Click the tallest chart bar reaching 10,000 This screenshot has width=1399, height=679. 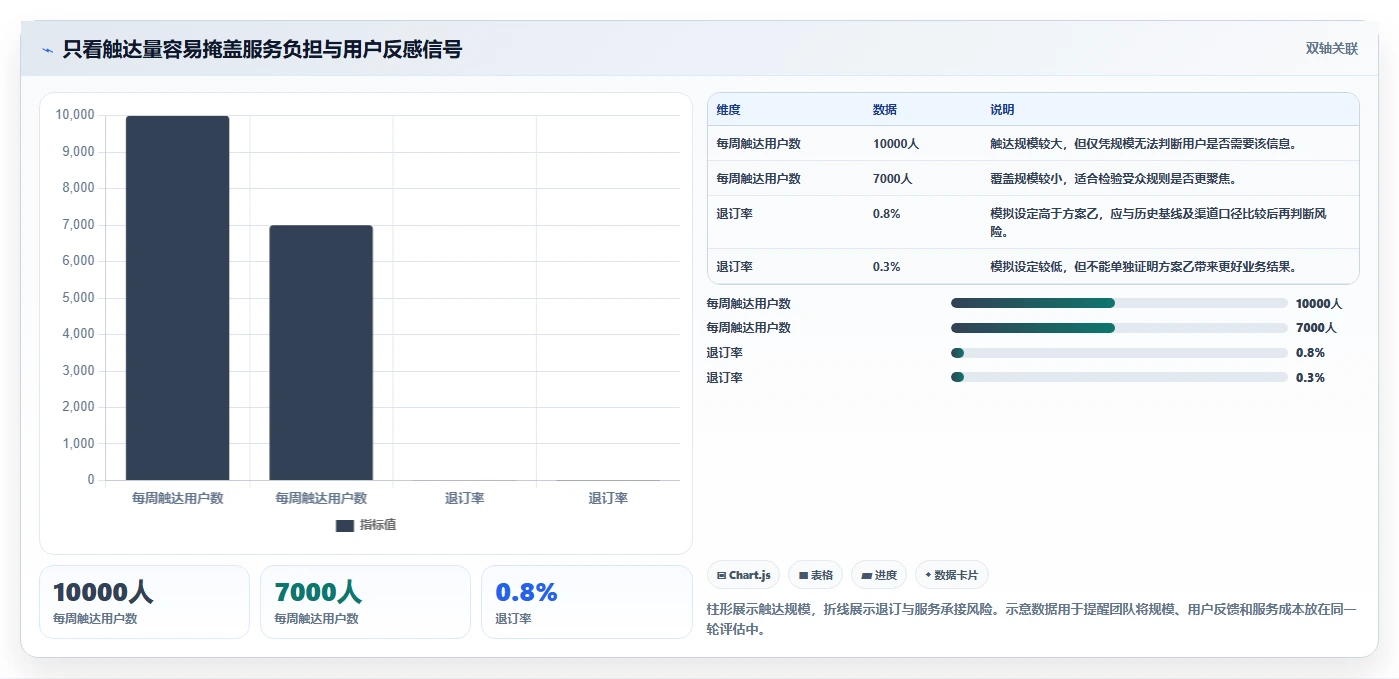tap(177, 298)
